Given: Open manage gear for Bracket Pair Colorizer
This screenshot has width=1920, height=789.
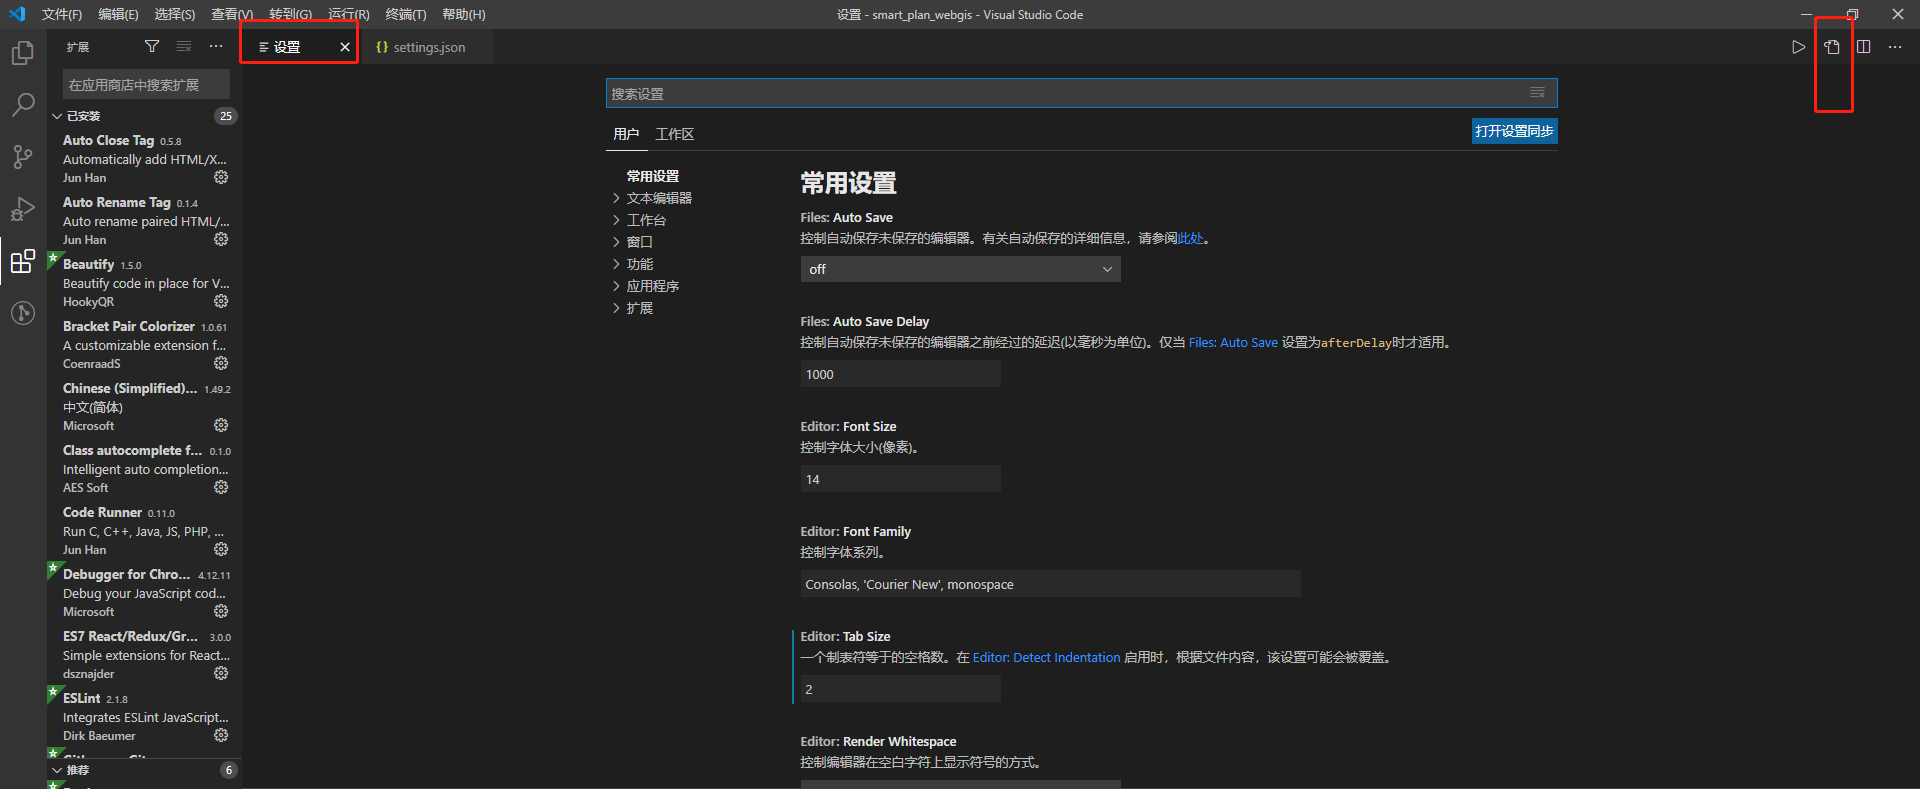Looking at the screenshot, I should 221,363.
